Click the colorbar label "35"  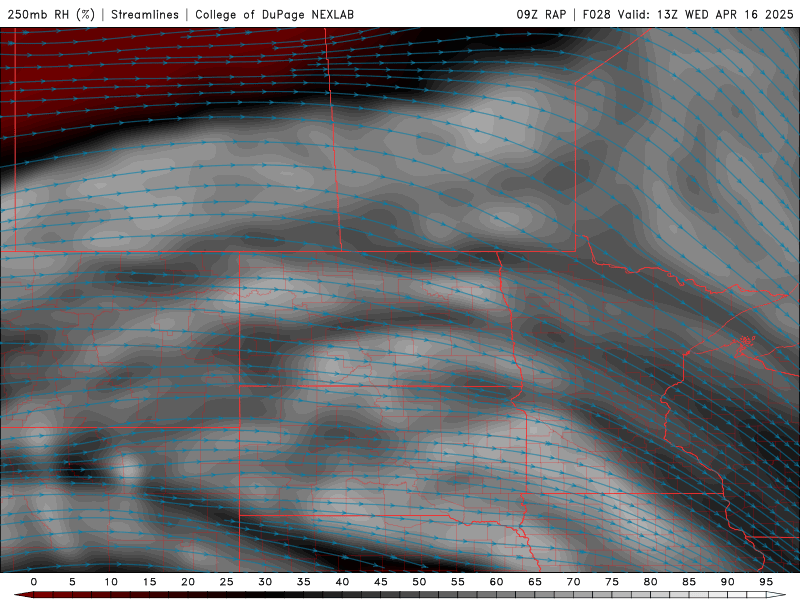[304, 582]
